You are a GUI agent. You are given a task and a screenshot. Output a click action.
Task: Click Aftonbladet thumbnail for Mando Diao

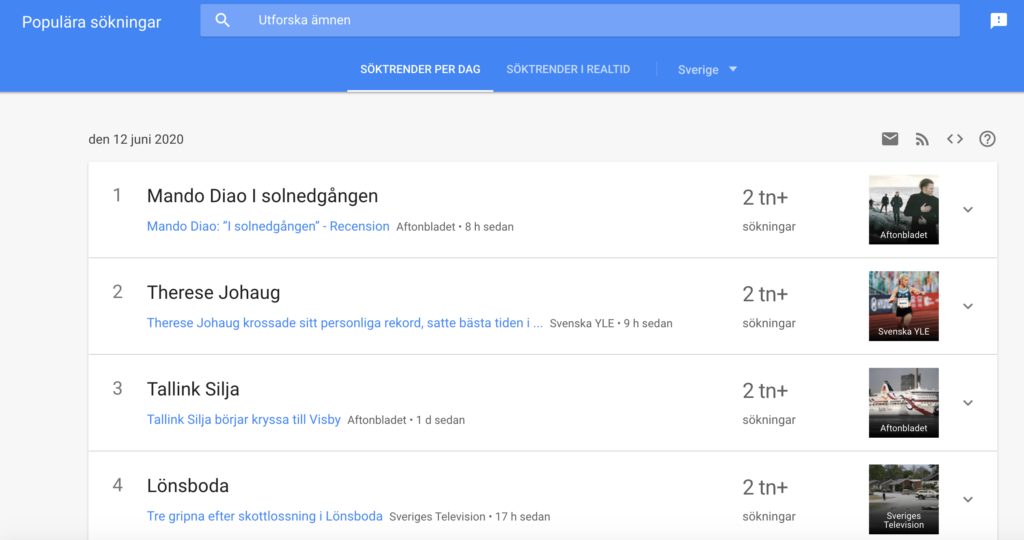[x=904, y=210]
